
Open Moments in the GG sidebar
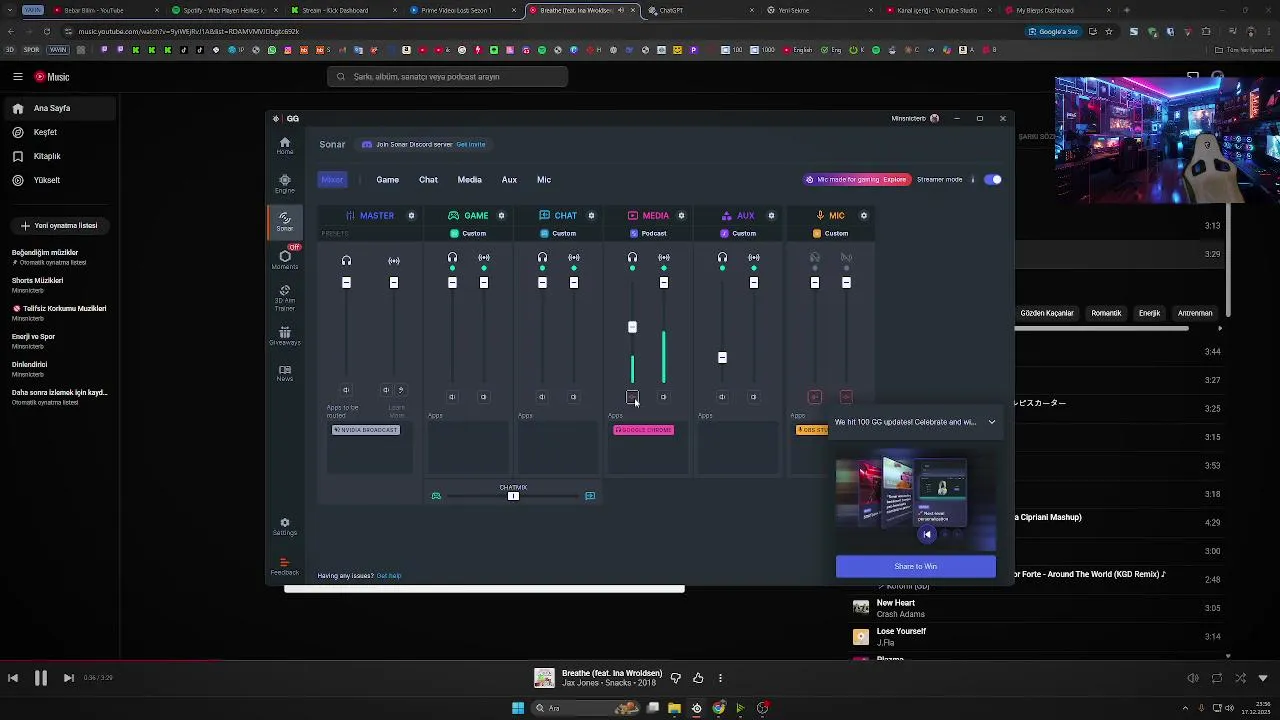[x=285, y=259]
